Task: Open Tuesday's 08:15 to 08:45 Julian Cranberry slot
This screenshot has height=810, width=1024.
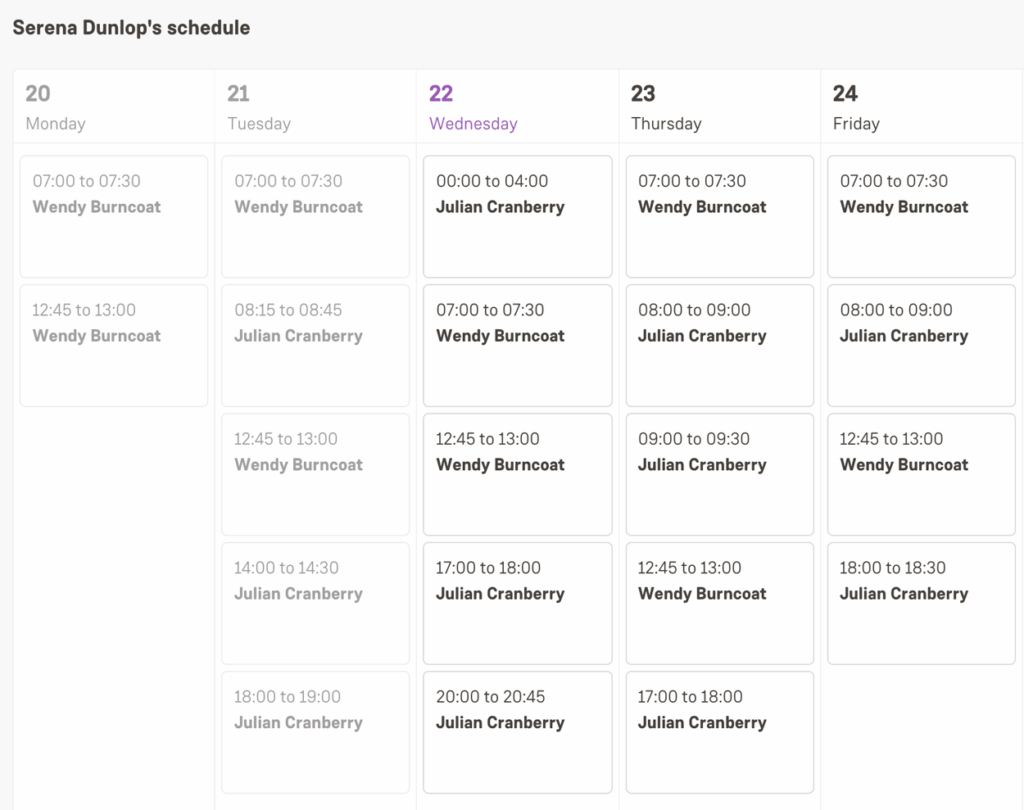Action: click(316, 345)
